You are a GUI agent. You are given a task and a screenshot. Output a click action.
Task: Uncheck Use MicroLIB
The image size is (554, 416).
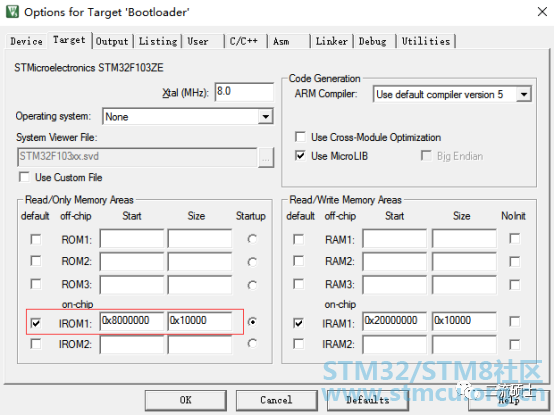click(x=300, y=156)
